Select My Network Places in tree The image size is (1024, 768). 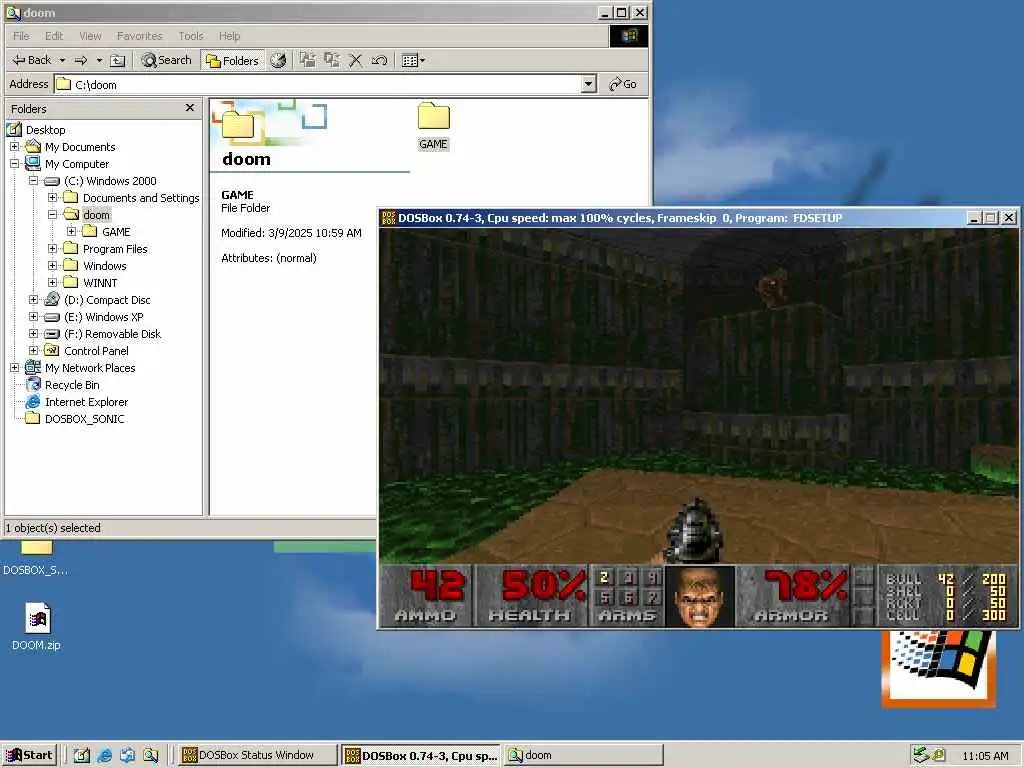click(x=90, y=368)
